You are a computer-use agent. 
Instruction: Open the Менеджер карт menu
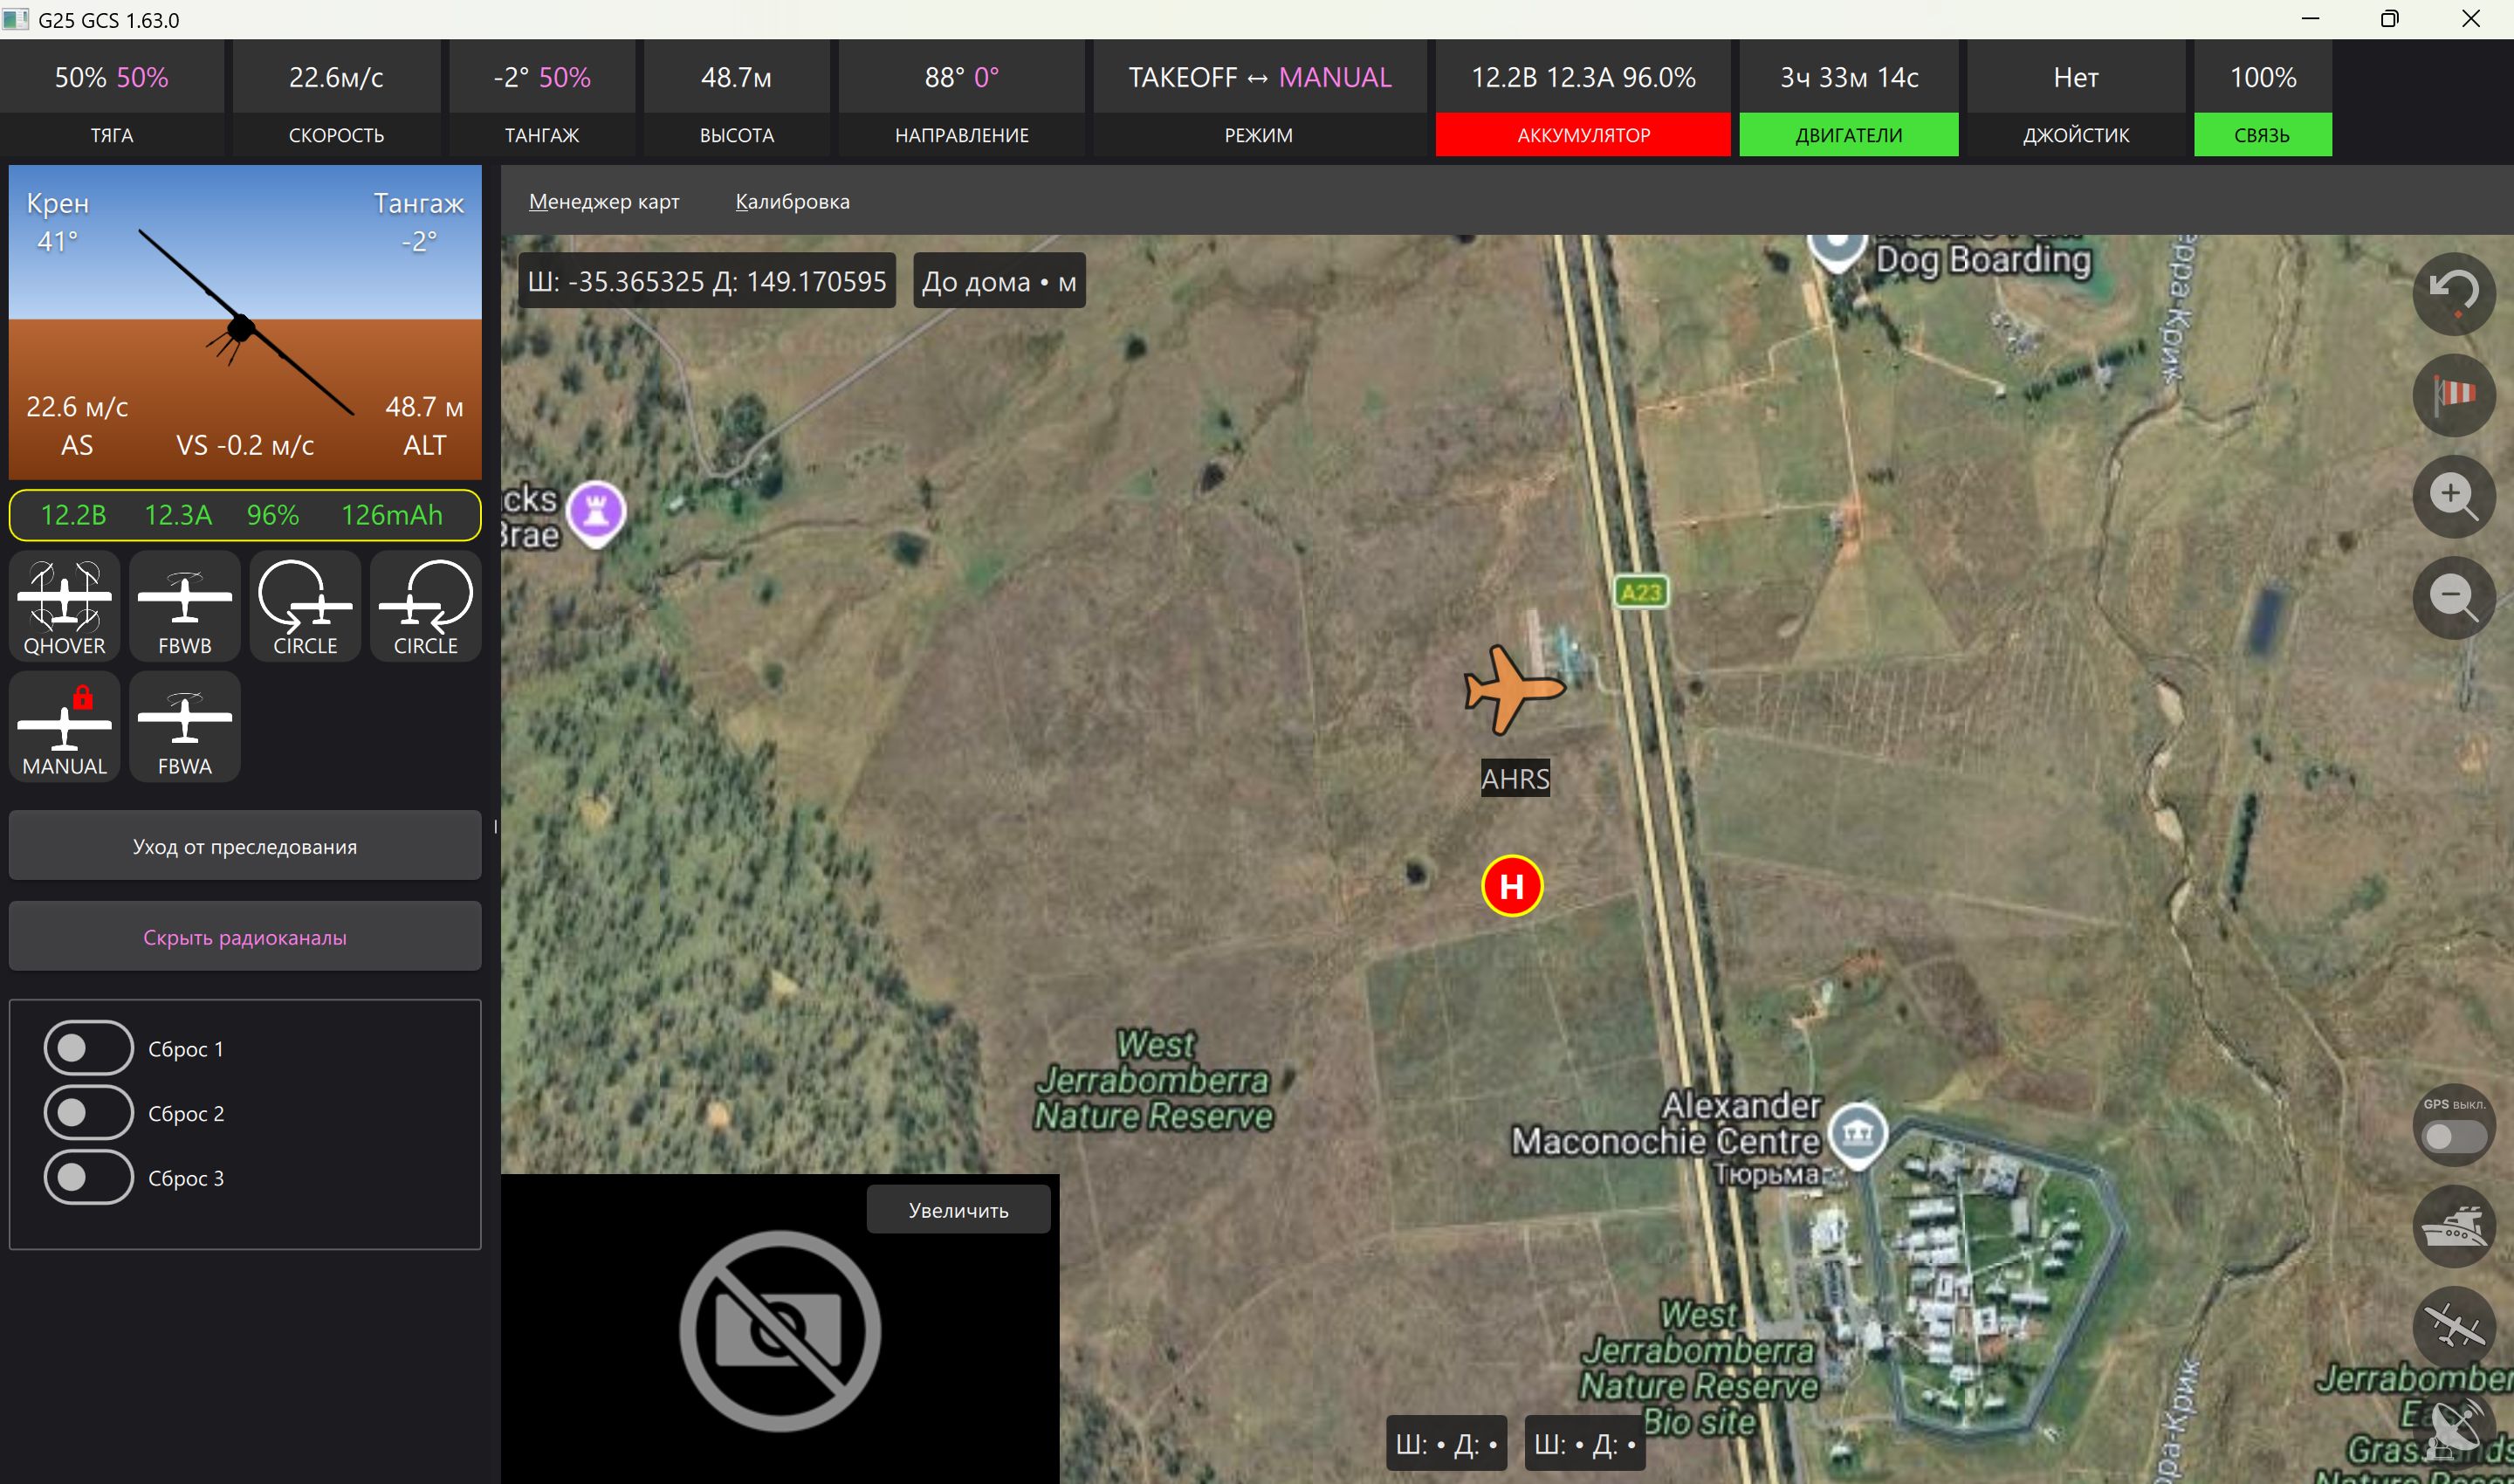(x=604, y=202)
